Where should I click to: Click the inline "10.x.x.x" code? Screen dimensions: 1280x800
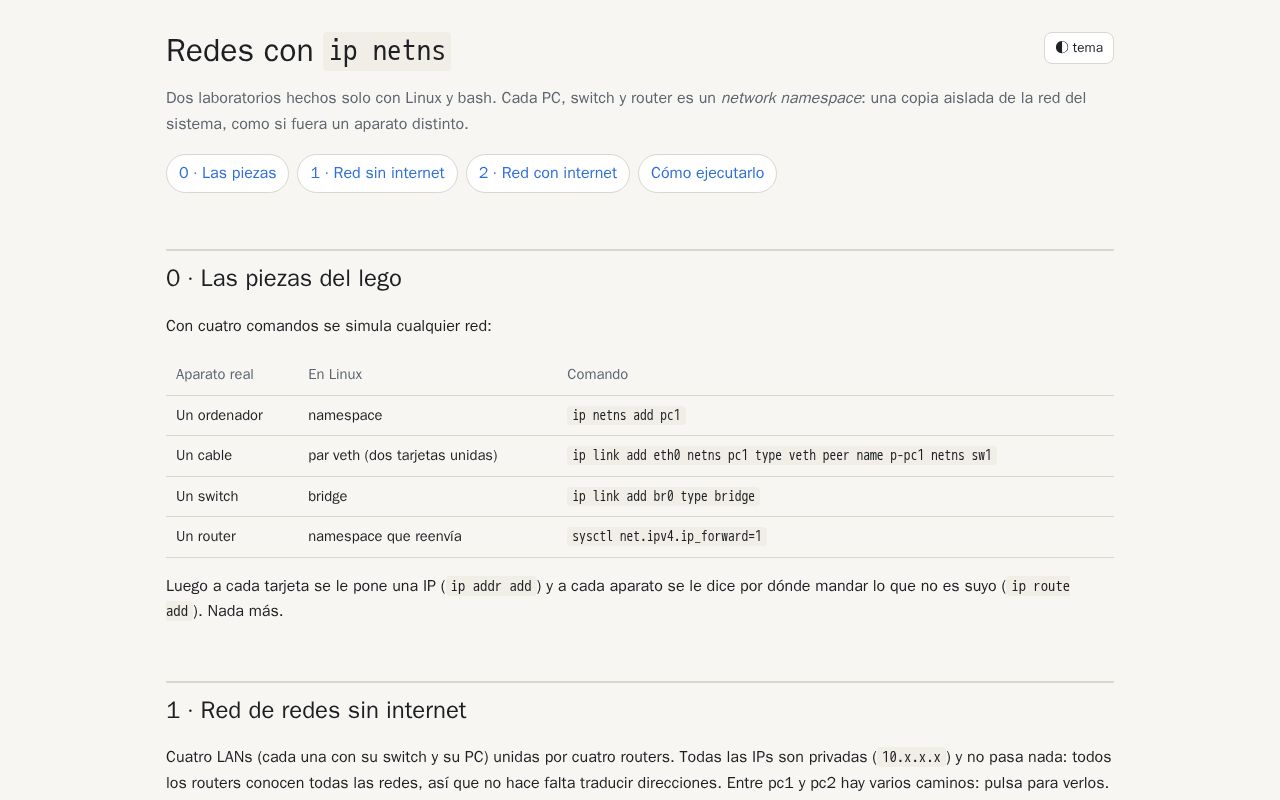pyautogui.click(x=911, y=757)
